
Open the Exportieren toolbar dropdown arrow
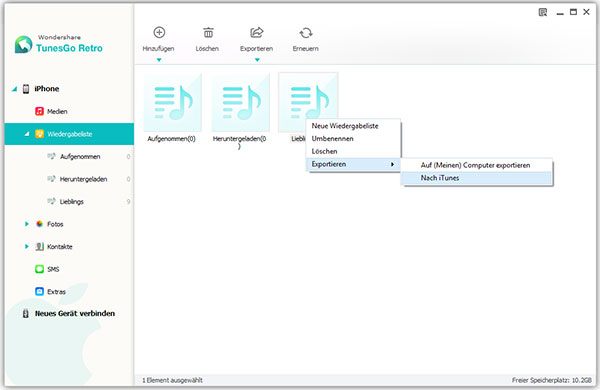tap(257, 60)
